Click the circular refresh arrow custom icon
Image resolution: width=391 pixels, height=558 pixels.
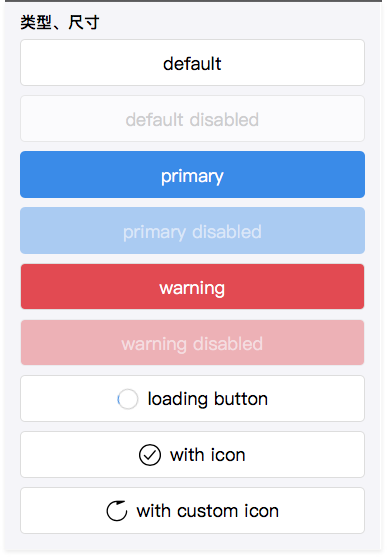117,511
